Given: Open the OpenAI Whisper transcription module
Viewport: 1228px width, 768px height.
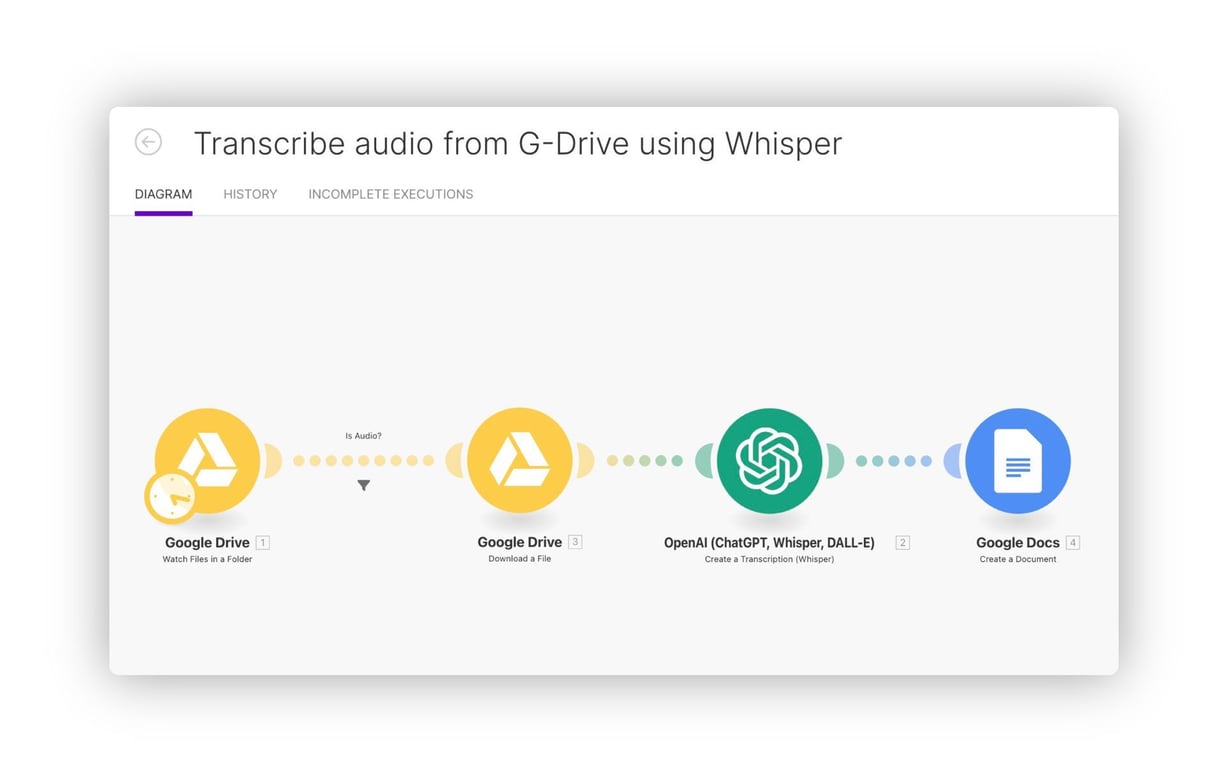Looking at the screenshot, I should coord(769,461).
